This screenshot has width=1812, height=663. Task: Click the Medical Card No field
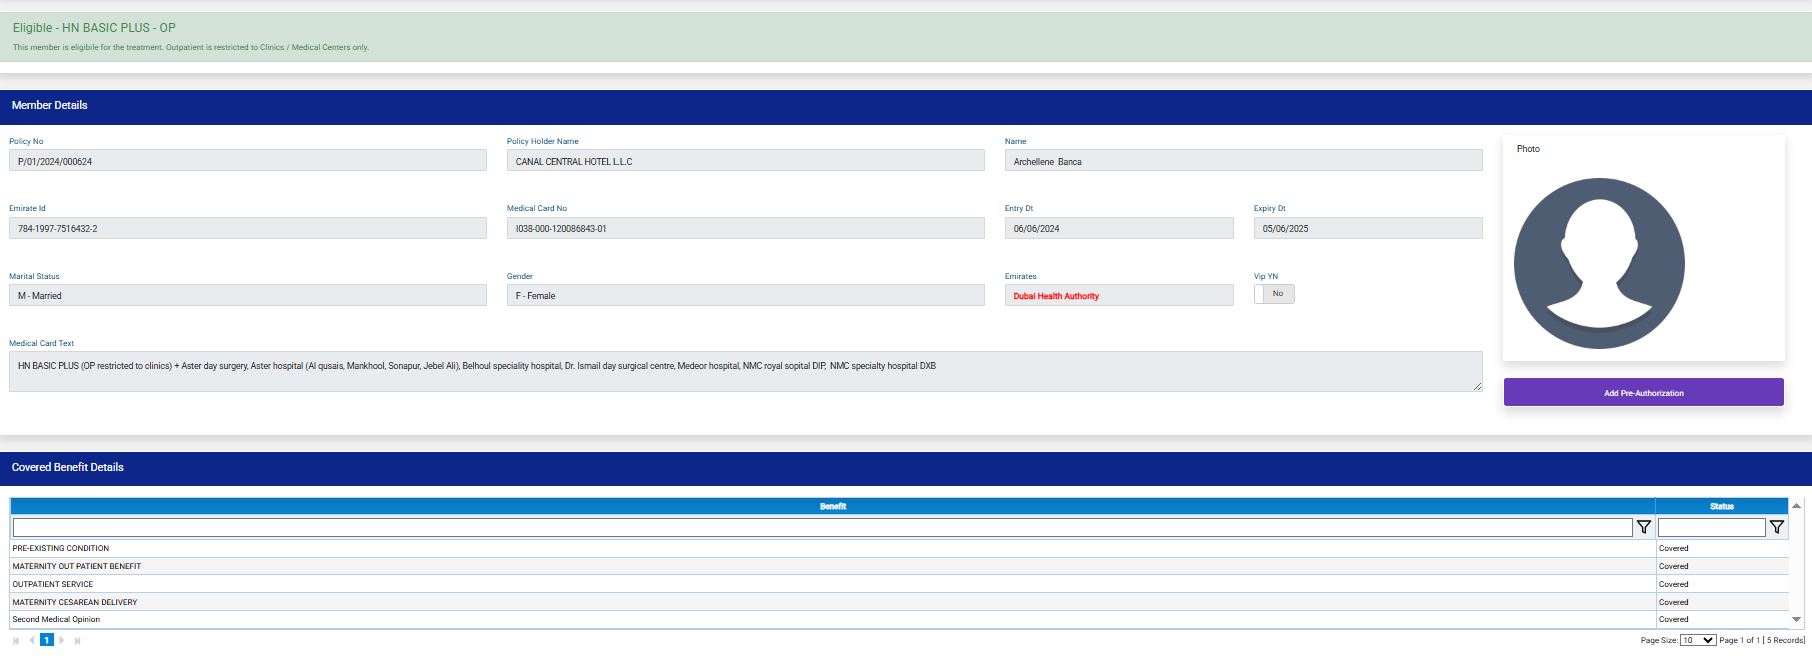pos(745,228)
